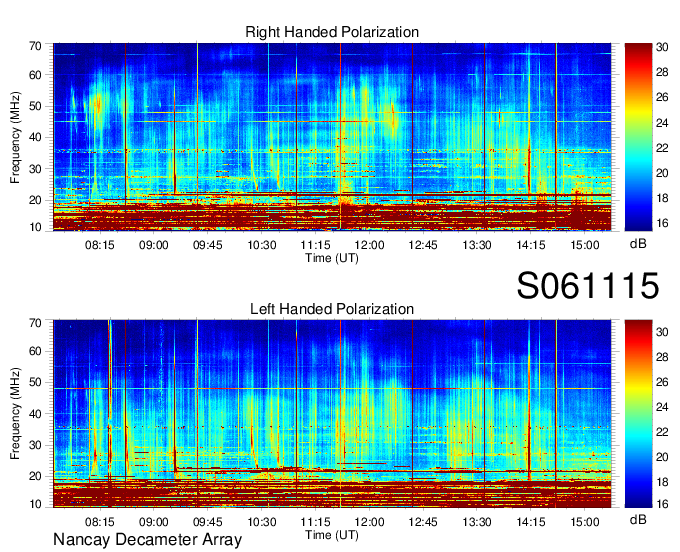Viewport: 680px width, 552px height.
Task: Click 14:15 tick on Left Handed time axis
Action: coord(531,522)
